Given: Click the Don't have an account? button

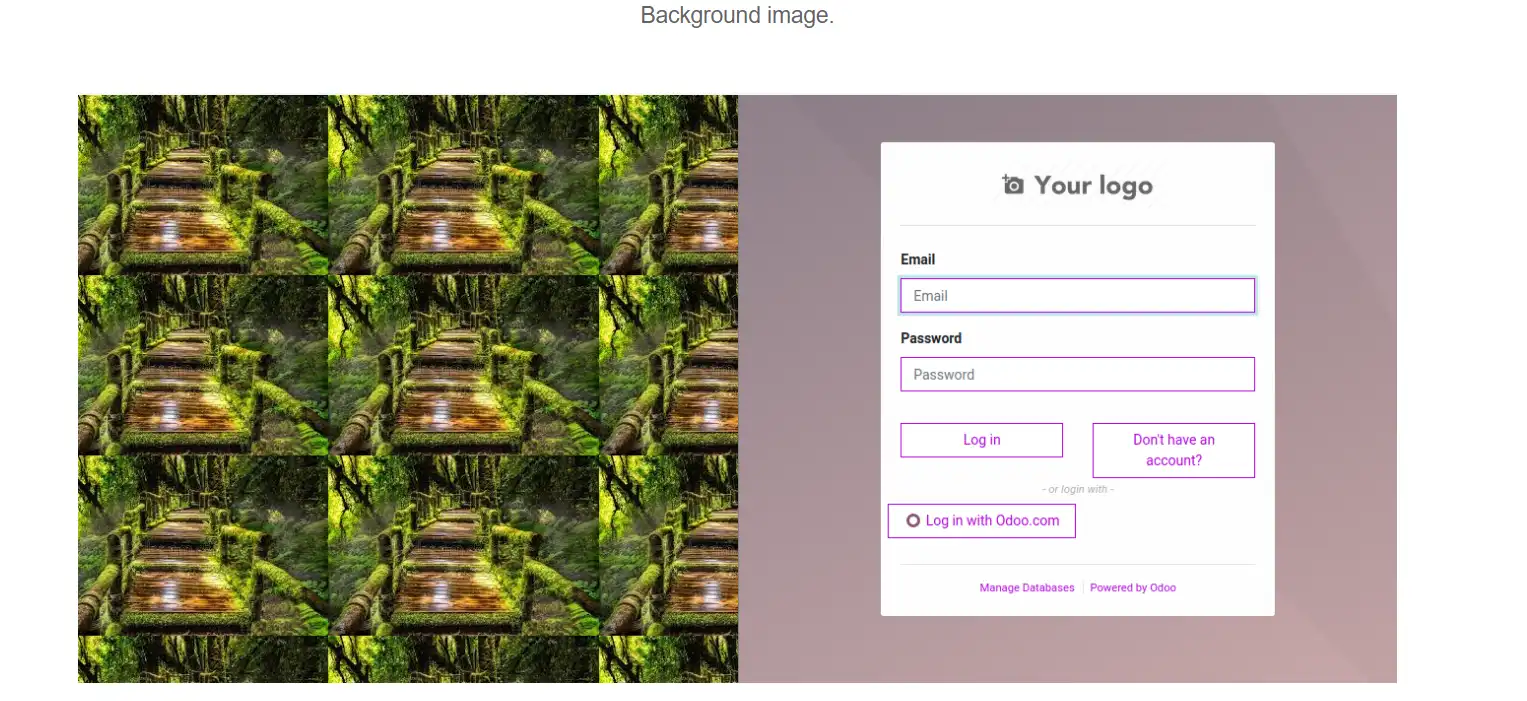Looking at the screenshot, I should click(x=1173, y=450).
